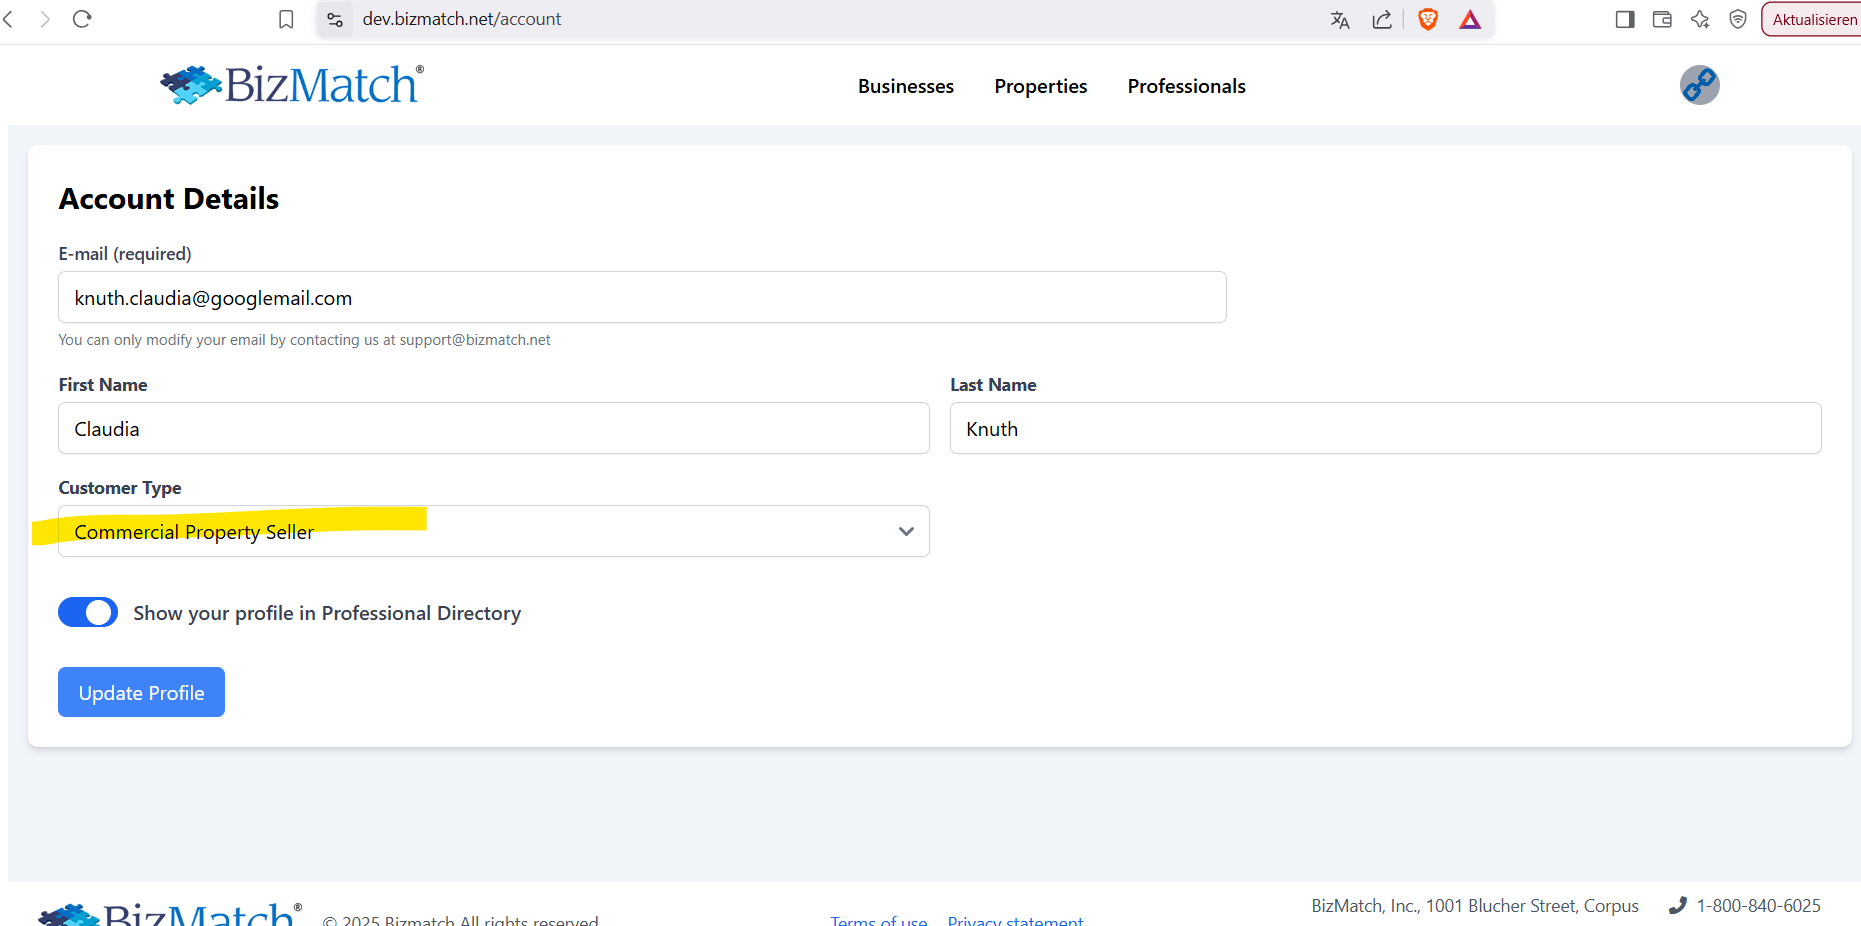1861x926 pixels.
Task: Click the Aktualisieren update button
Action: pos(1813,19)
